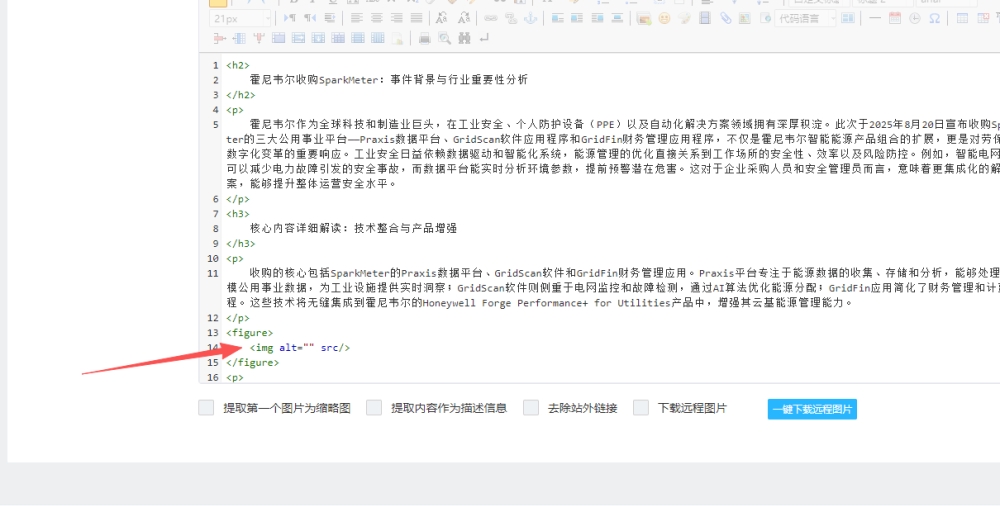Open the 代码语言 code language dropdown
The image size is (1000, 512).
click(x=805, y=18)
